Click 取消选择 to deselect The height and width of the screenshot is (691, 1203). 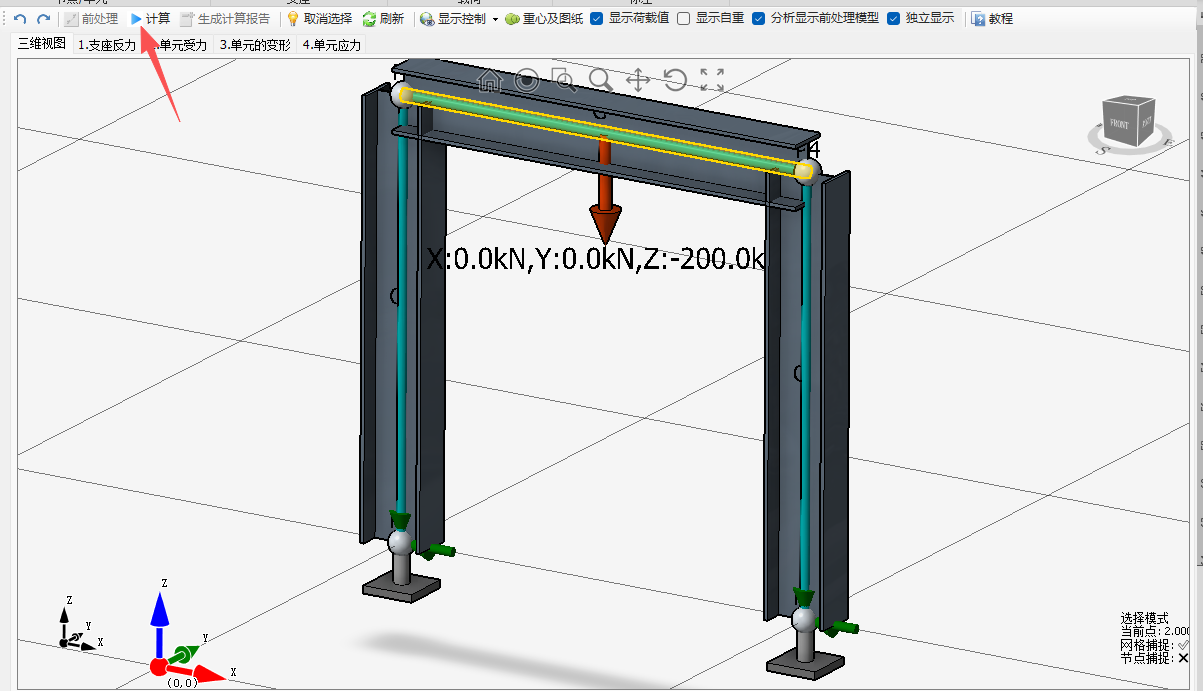[x=319, y=19]
